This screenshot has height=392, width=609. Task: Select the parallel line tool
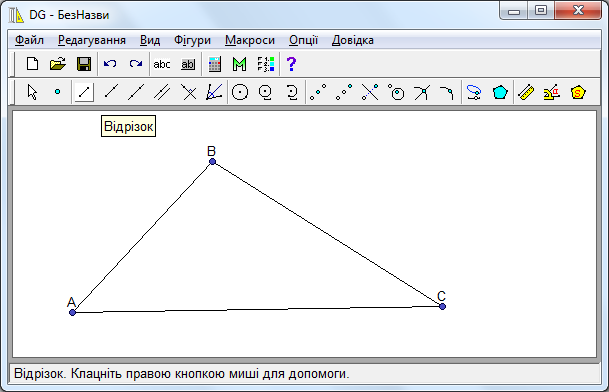point(162,92)
